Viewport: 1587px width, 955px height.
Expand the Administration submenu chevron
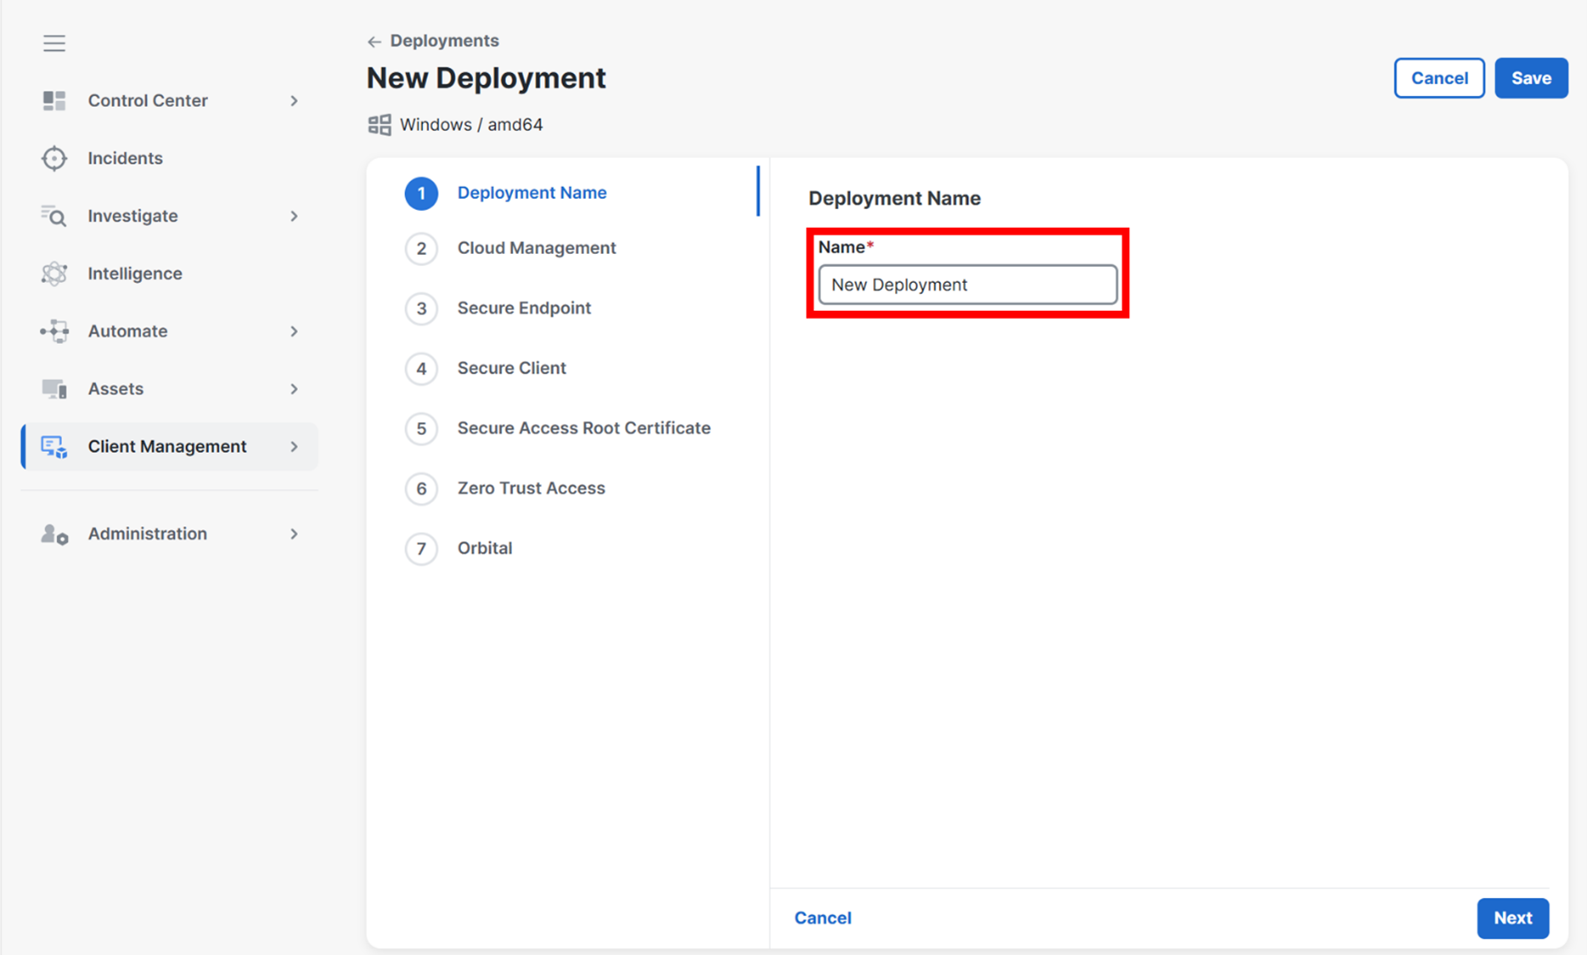[294, 534]
